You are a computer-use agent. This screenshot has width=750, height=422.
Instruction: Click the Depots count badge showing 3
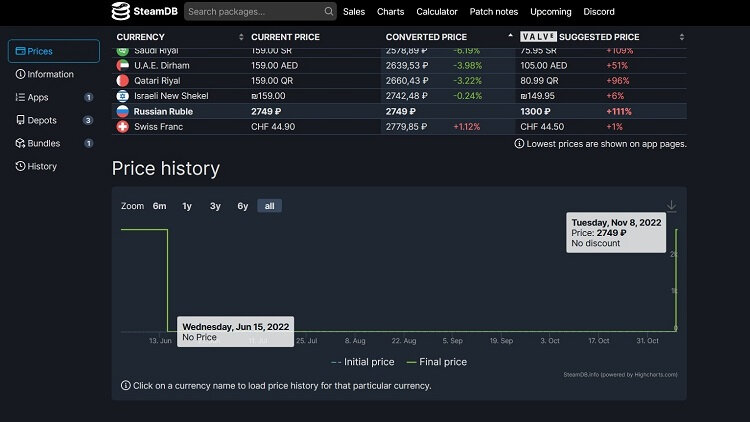point(88,120)
